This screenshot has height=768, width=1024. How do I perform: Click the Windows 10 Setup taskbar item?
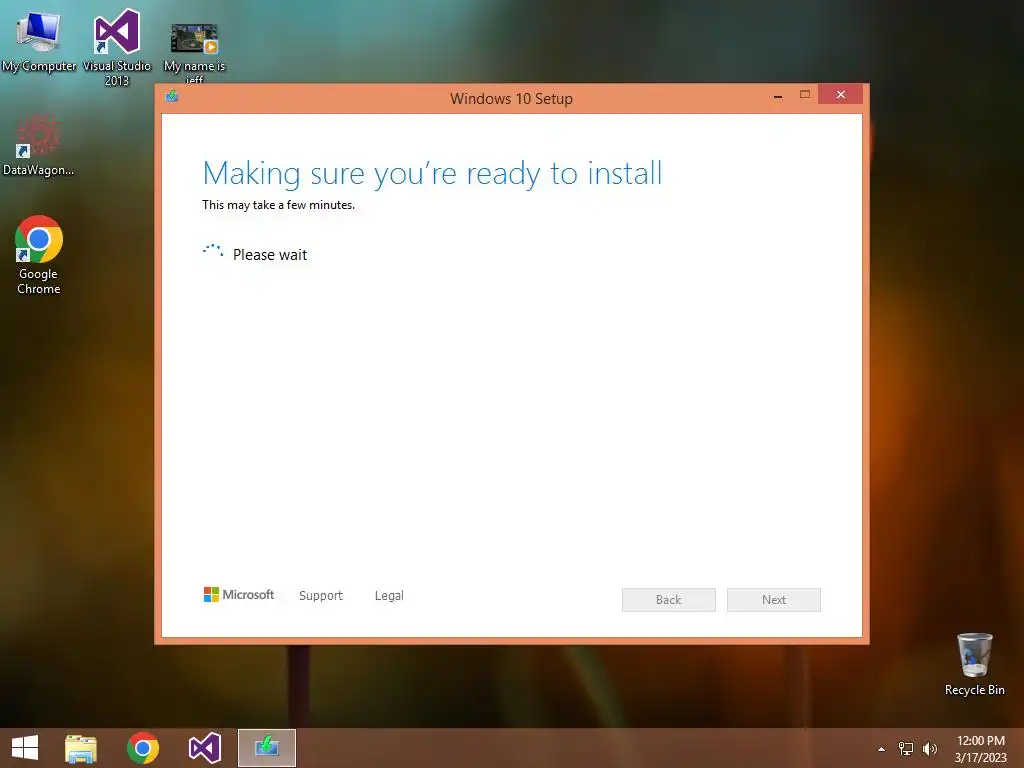266,748
